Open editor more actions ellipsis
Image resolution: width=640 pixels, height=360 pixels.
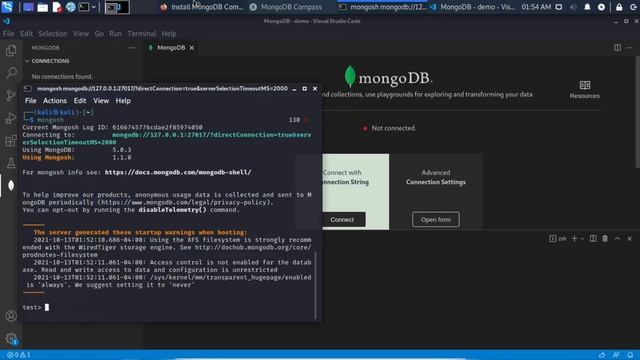click(629, 48)
